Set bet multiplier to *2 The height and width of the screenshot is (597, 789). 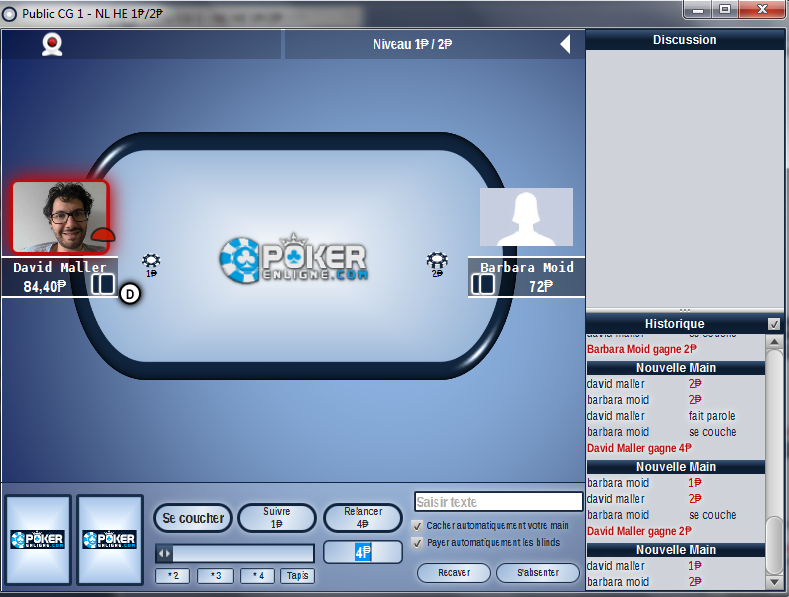click(x=173, y=575)
